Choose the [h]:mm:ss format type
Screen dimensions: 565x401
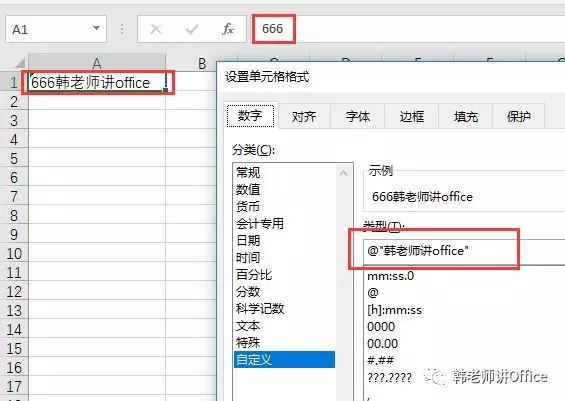tap(395, 310)
